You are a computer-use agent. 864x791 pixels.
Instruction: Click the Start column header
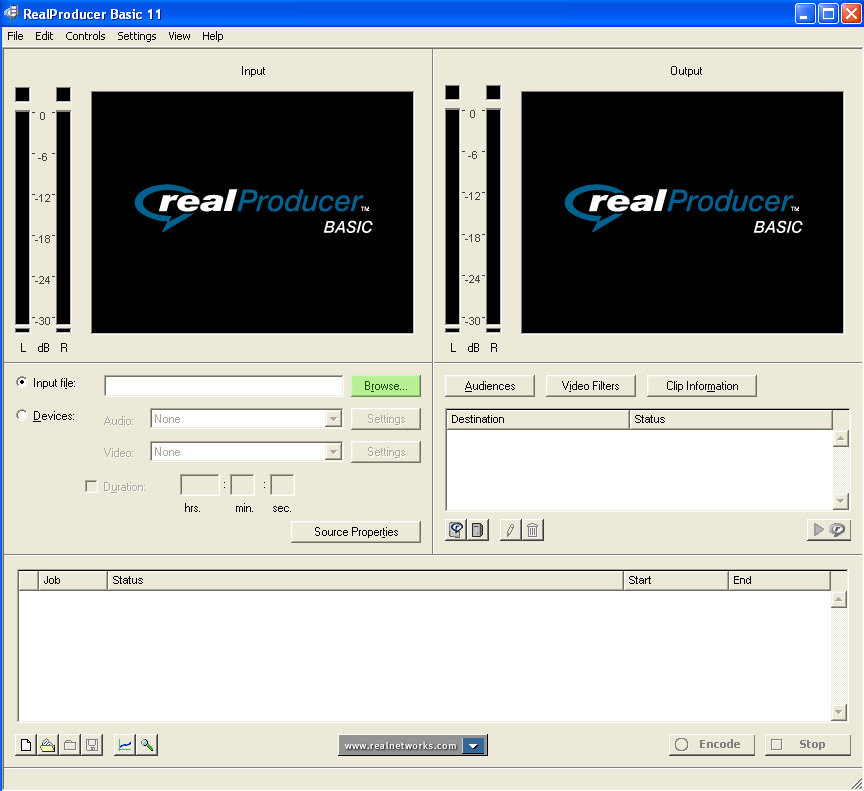(676, 580)
